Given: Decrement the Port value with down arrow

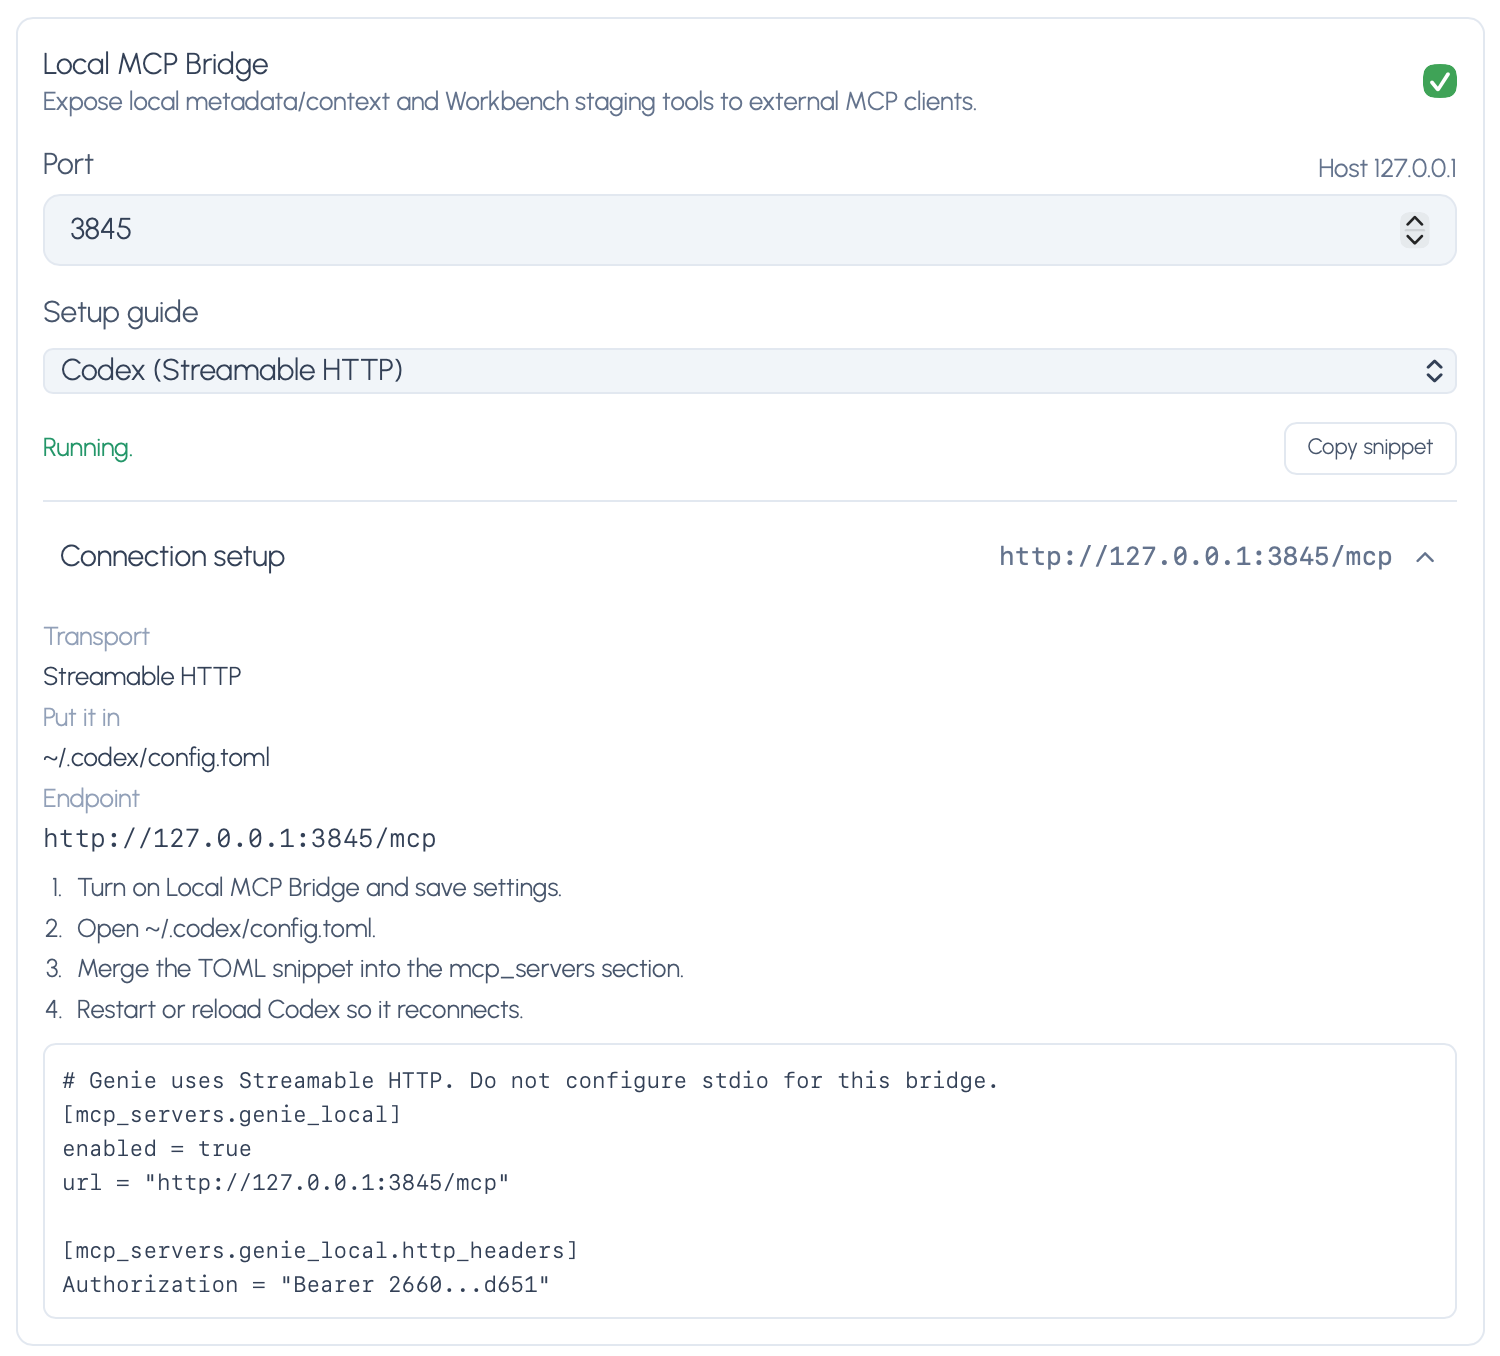Looking at the screenshot, I should click(1414, 239).
